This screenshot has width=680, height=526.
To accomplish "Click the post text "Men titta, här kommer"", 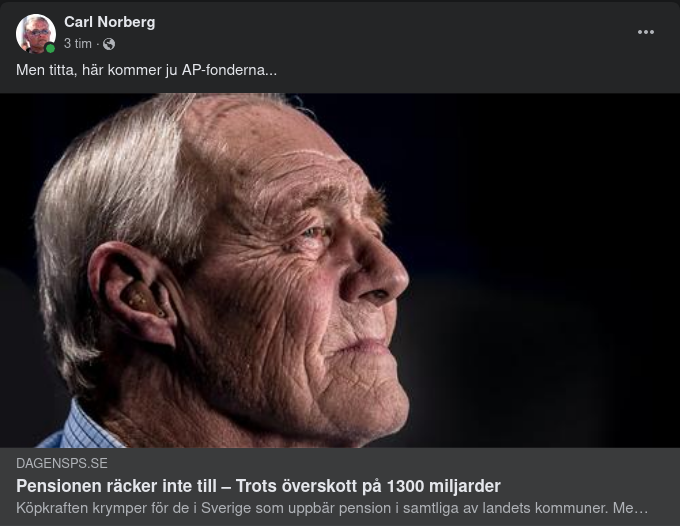I will [x=90, y=71].
